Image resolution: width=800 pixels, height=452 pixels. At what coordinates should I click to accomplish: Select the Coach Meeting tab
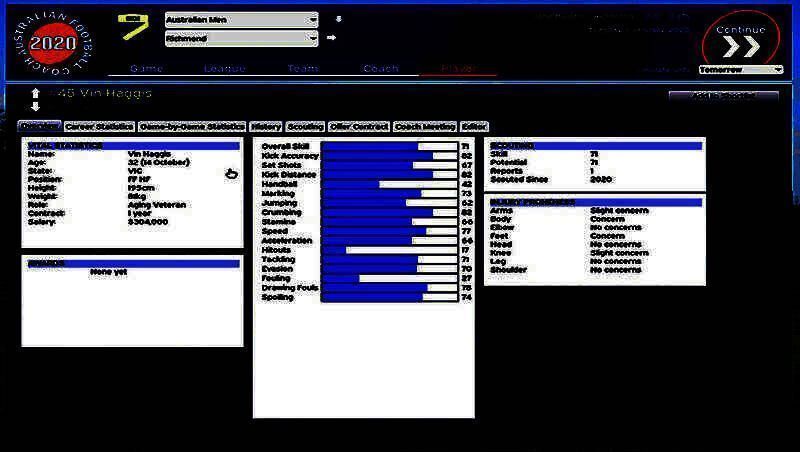[425, 127]
